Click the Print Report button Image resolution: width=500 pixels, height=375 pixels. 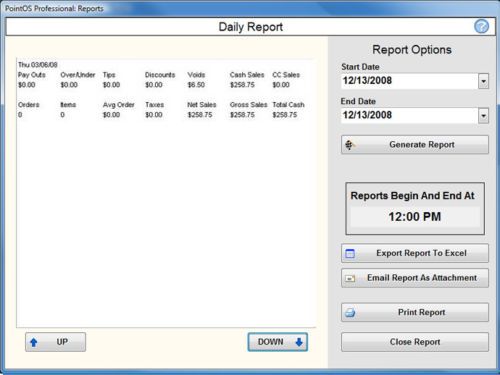[x=415, y=312]
